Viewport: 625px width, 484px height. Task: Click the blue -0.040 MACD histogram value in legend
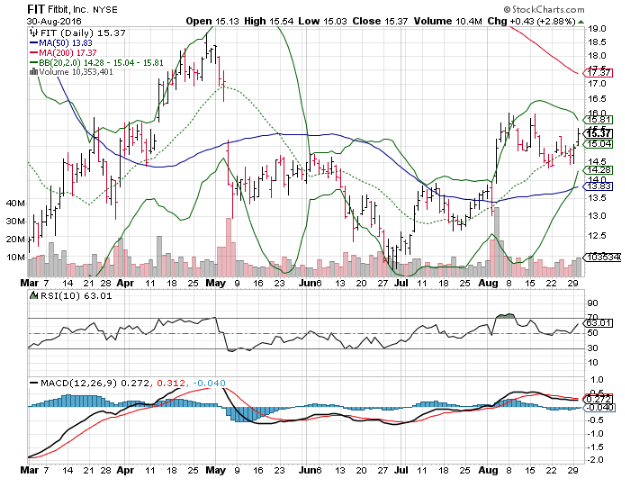[x=209, y=383]
